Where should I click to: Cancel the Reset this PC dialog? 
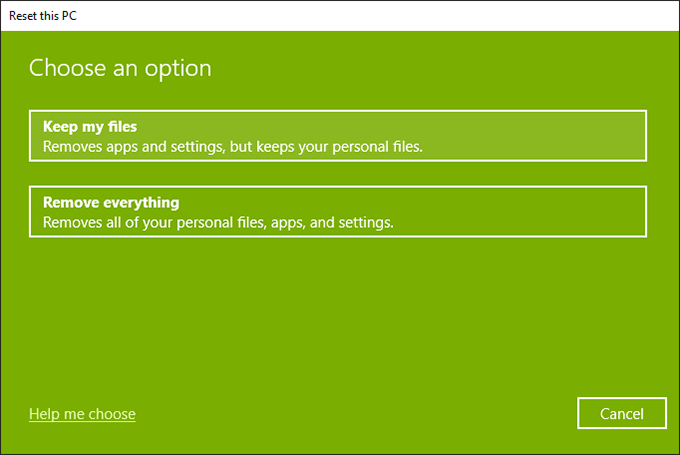[621, 413]
